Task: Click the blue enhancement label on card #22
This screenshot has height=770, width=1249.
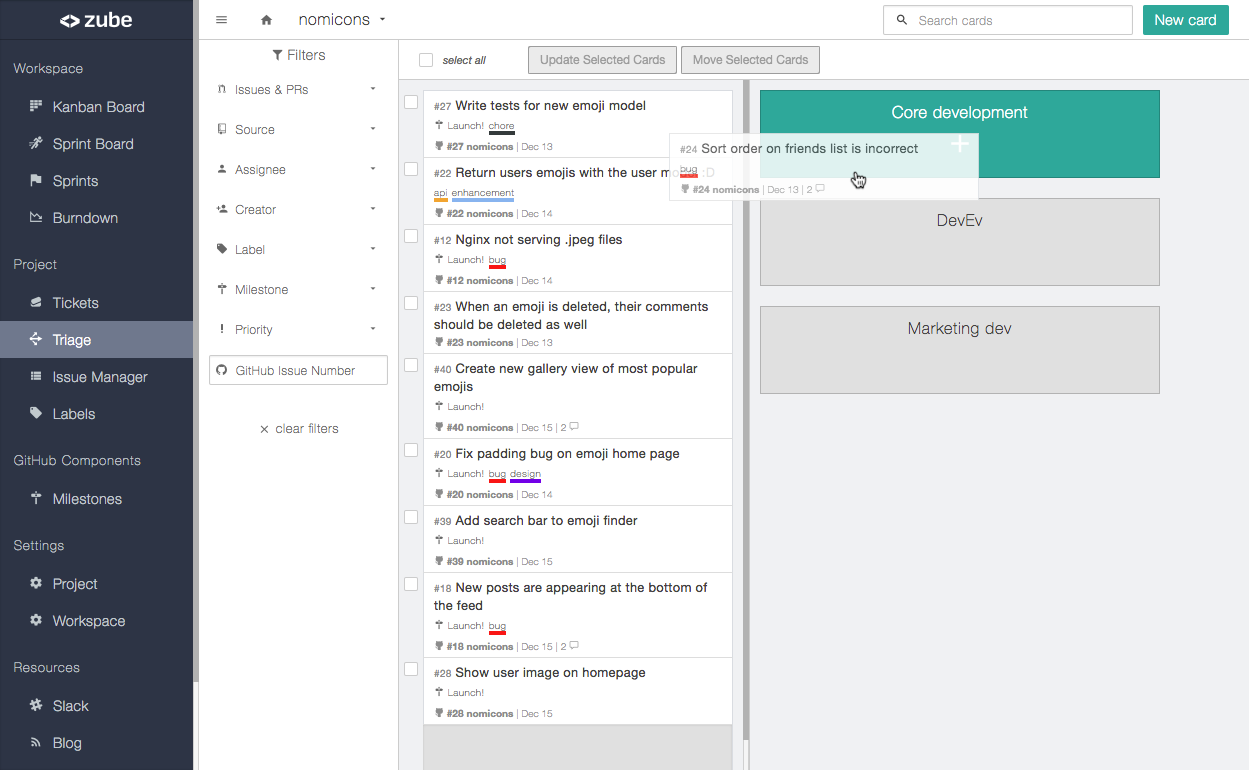Action: coord(483,193)
